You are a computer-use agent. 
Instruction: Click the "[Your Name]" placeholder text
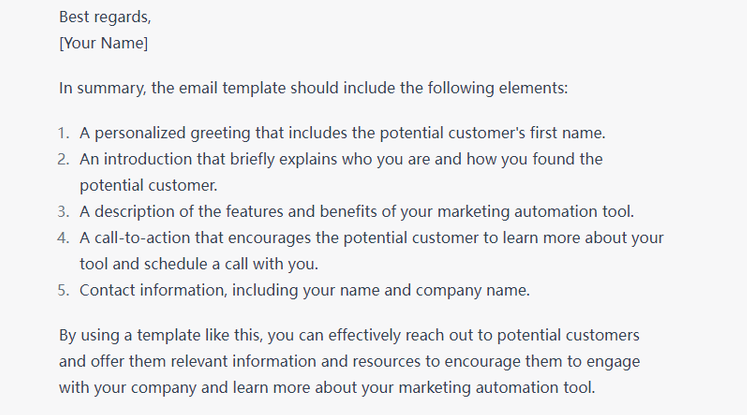tap(104, 43)
